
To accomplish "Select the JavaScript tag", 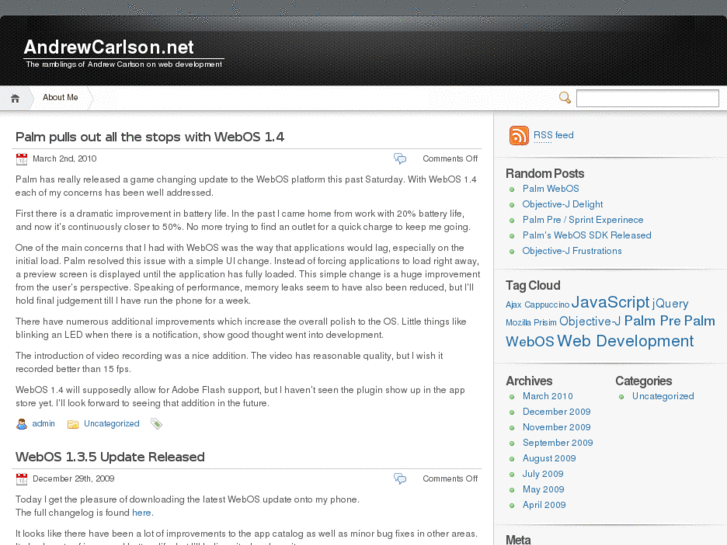I will pos(610,302).
